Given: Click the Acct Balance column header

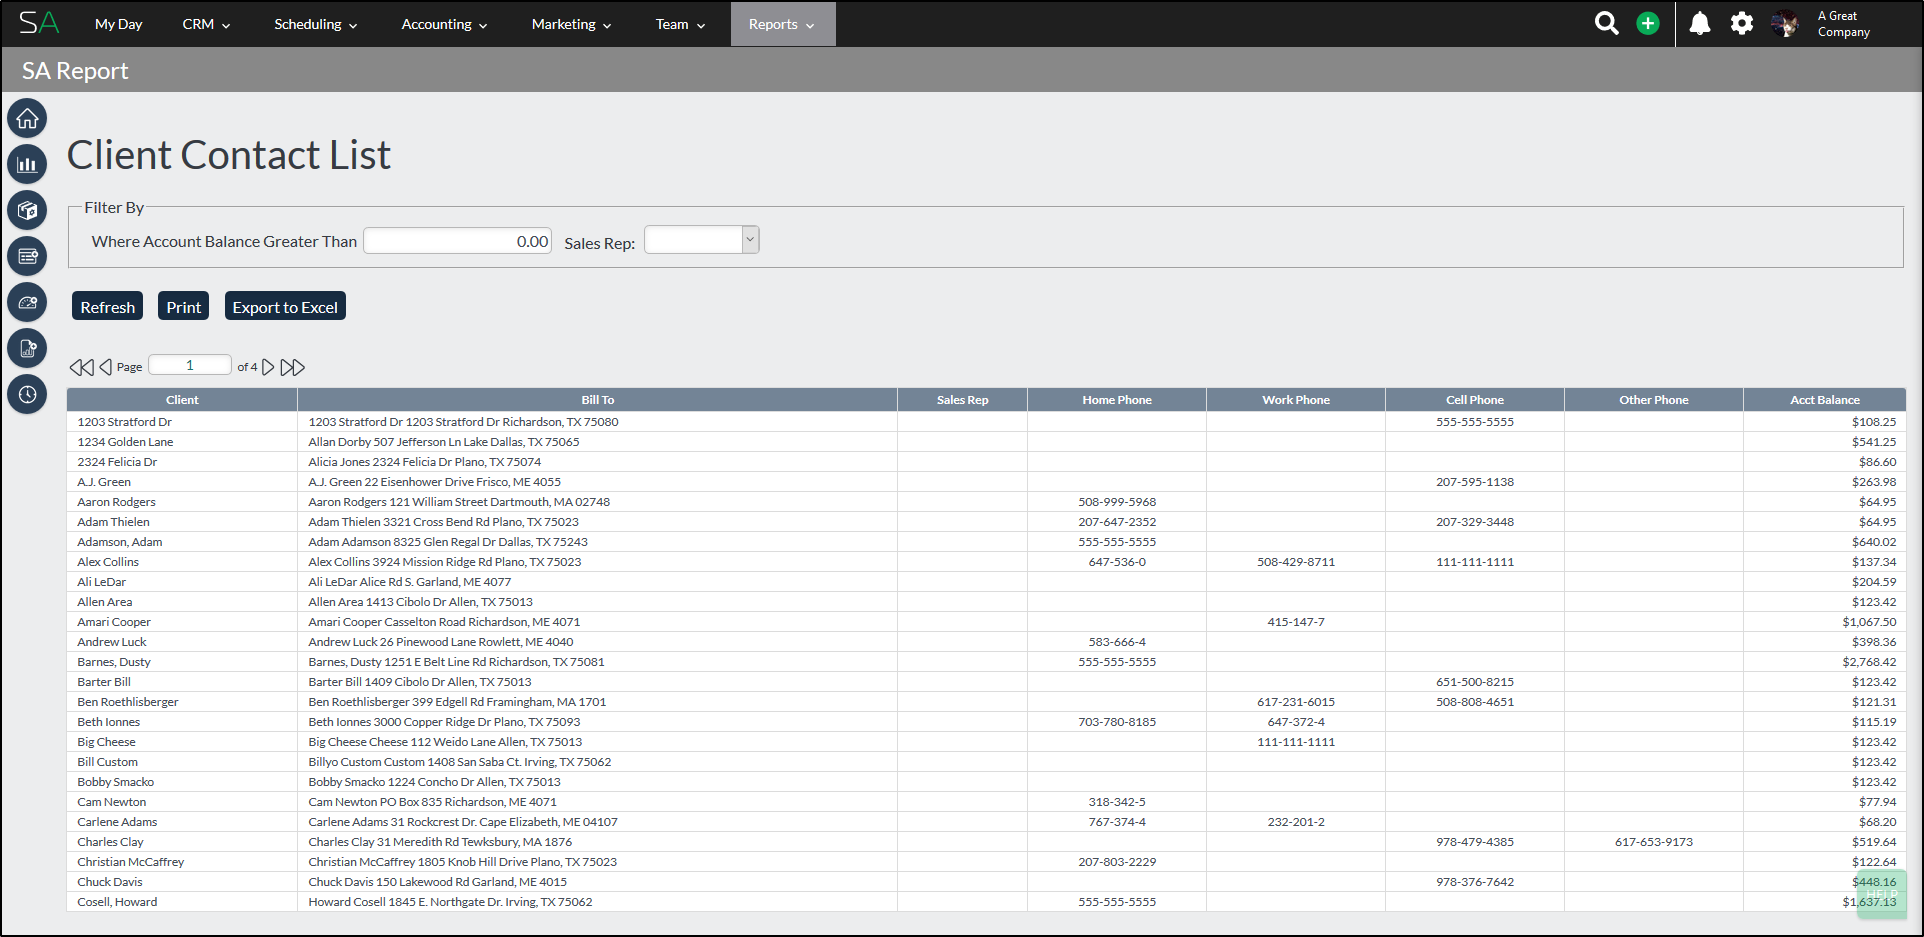Looking at the screenshot, I should pyautogui.click(x=1824, y=400).
